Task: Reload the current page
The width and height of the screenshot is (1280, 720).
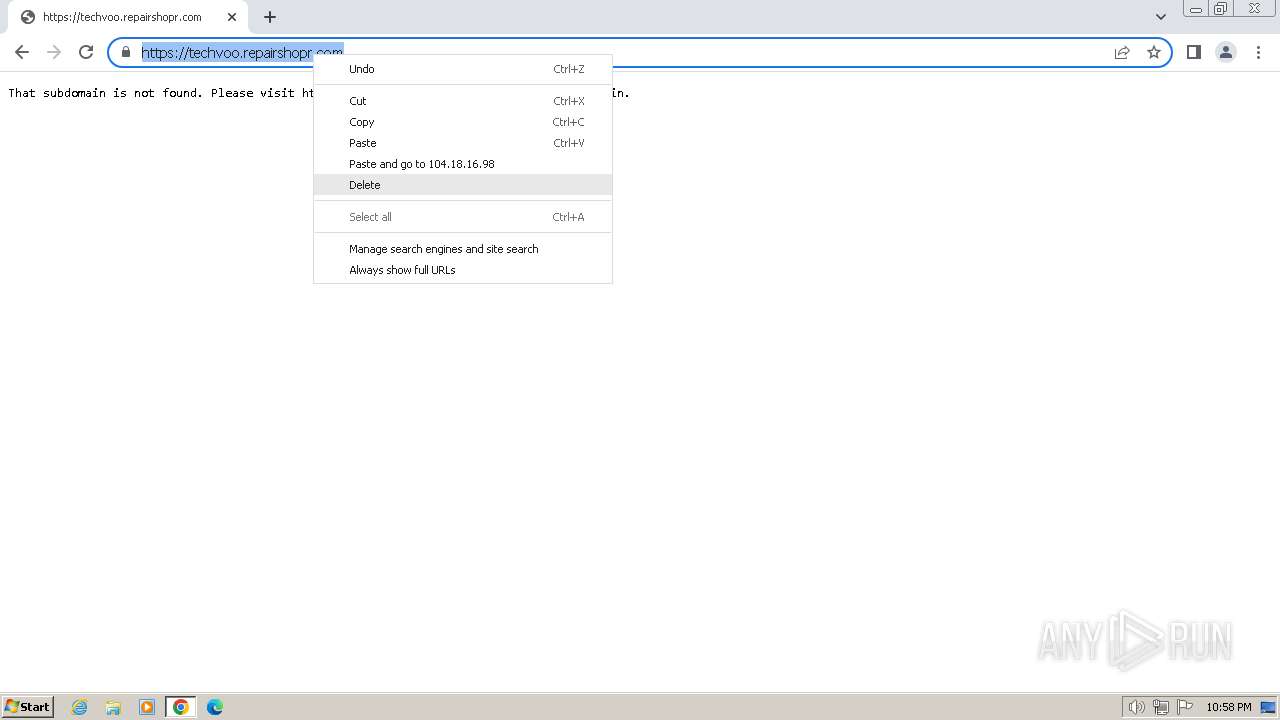Action: [86, 52]
